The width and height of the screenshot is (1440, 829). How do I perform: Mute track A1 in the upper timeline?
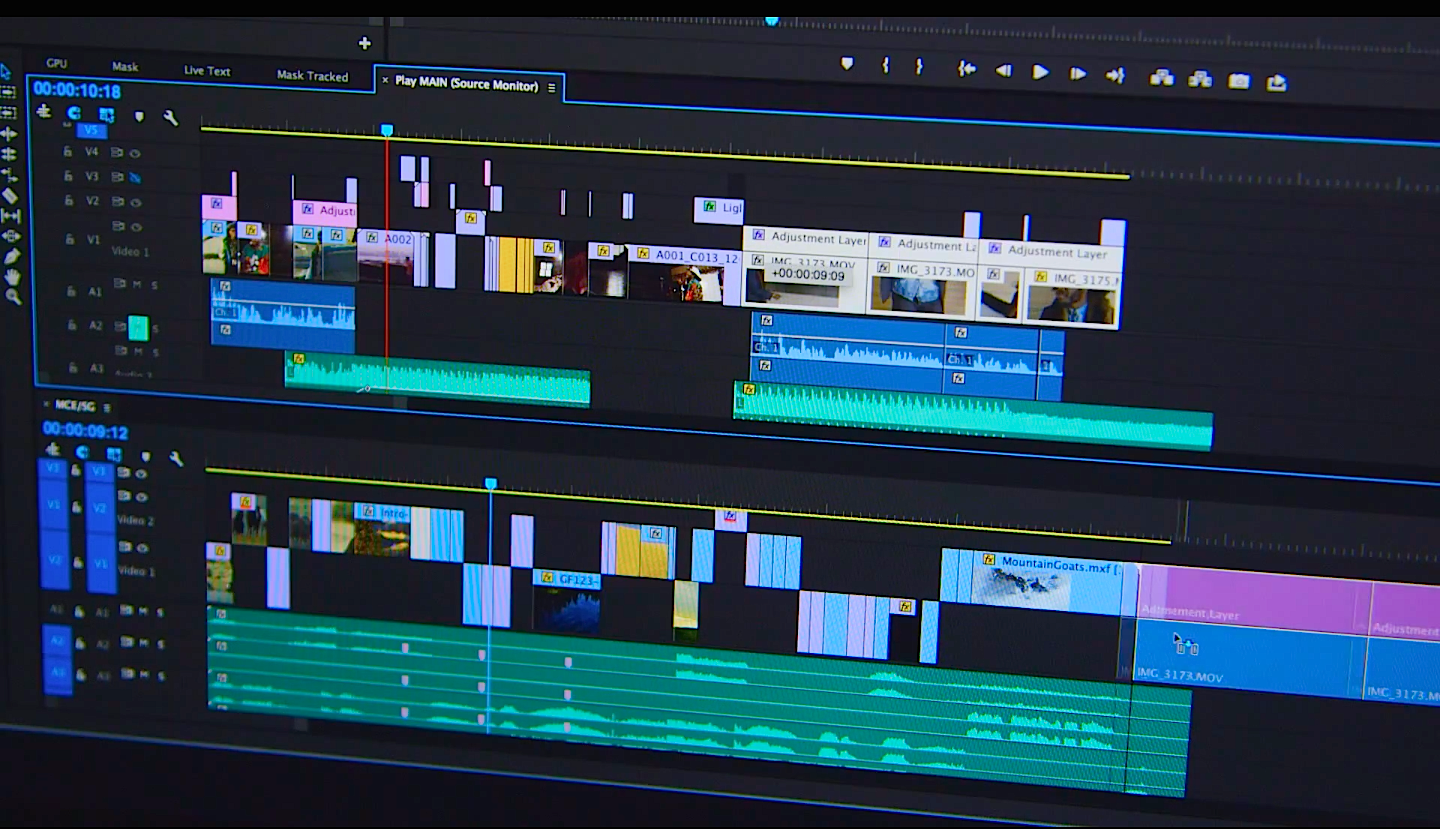pyautogui.click(x=137, y=285)
